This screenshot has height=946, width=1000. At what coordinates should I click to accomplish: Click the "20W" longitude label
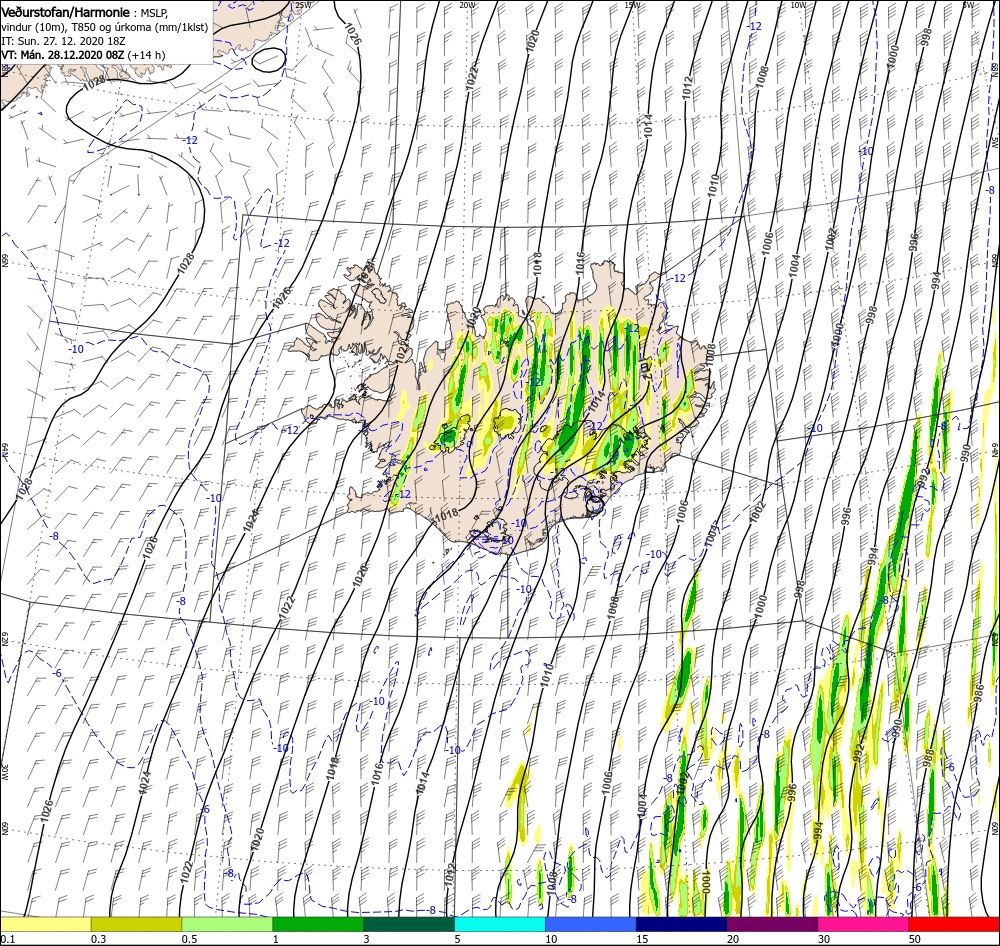[x=467, y=4]
